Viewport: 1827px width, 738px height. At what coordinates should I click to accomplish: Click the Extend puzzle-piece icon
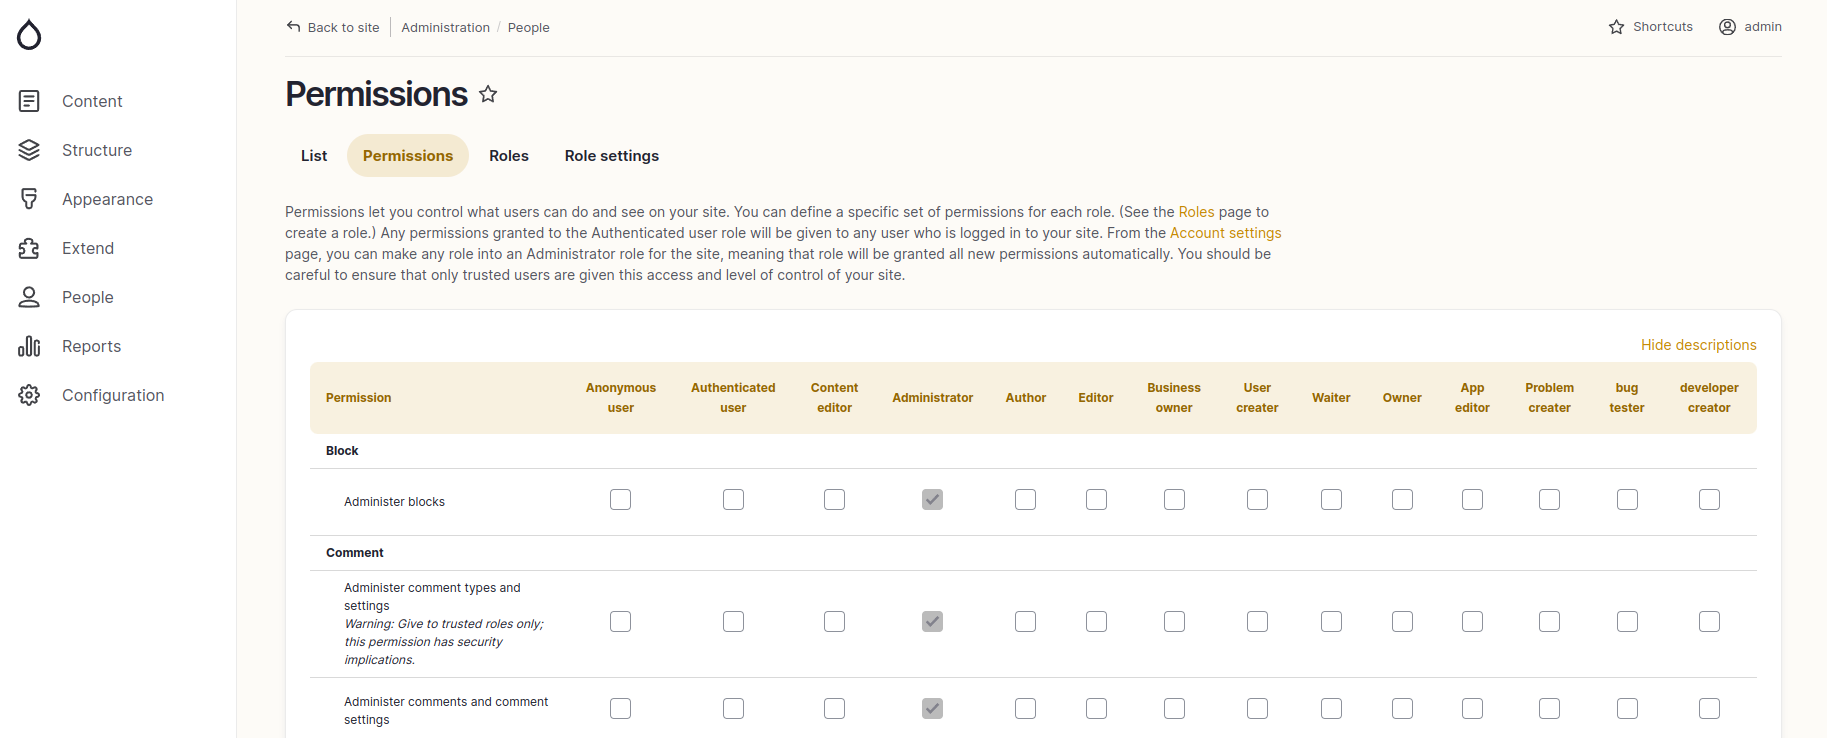(29, 248)
